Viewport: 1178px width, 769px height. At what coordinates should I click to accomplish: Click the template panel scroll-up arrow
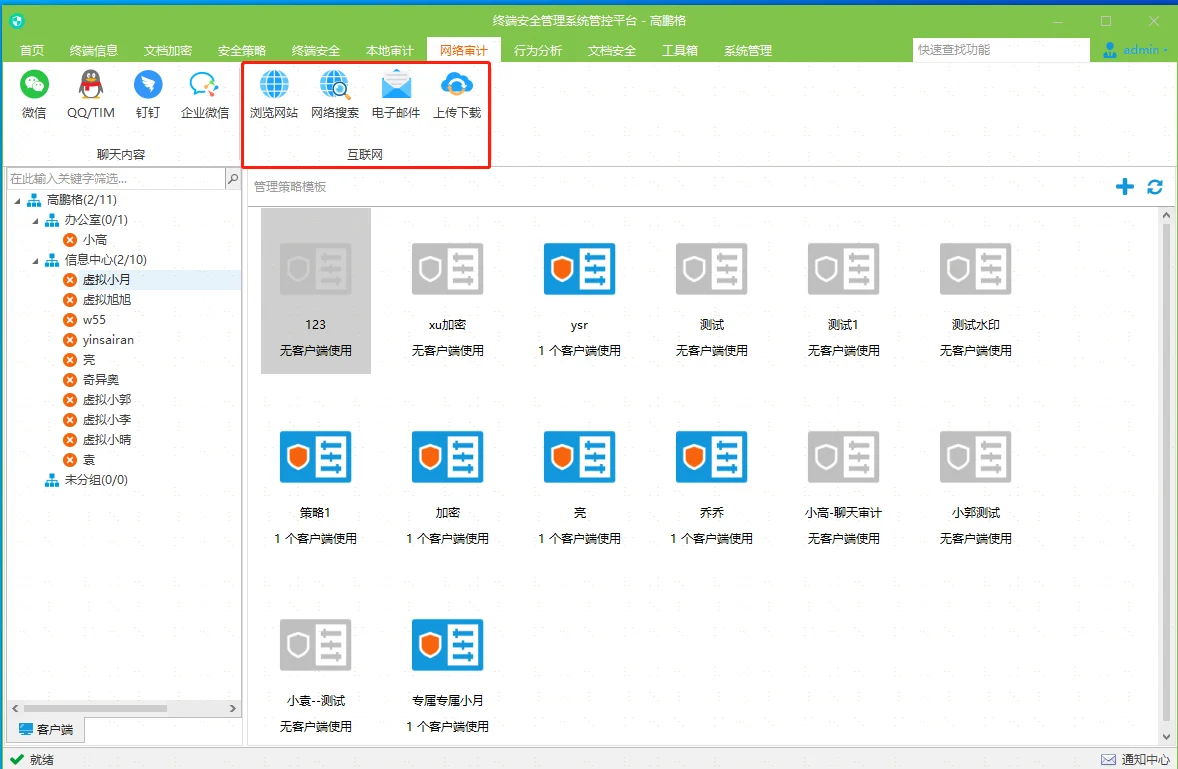click(1166, 216)
